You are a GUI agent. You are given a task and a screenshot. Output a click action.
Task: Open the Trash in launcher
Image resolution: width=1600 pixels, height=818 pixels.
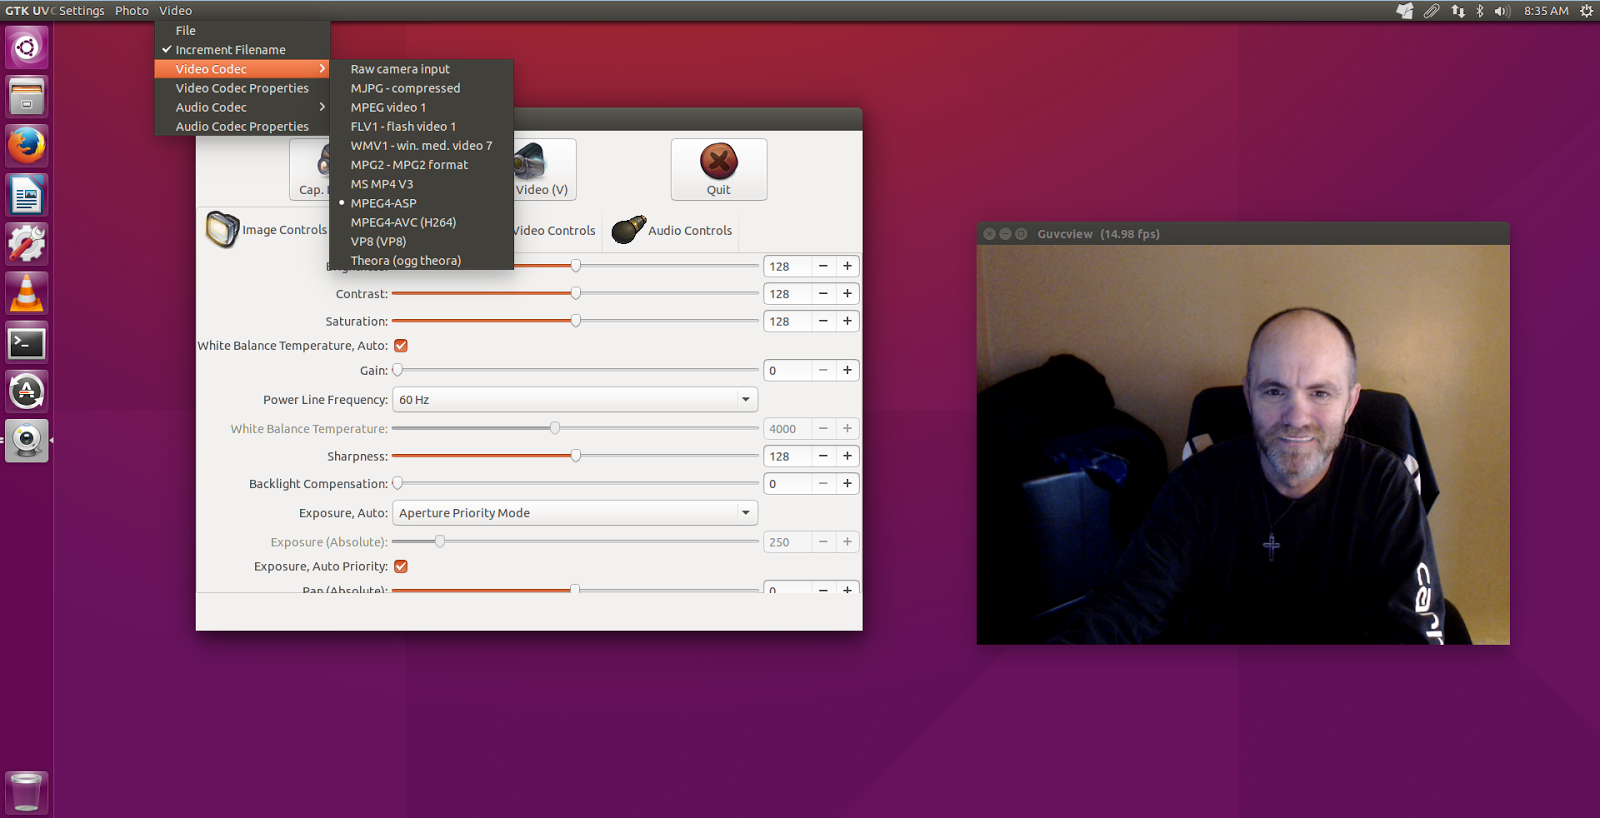tap(27, 791)
